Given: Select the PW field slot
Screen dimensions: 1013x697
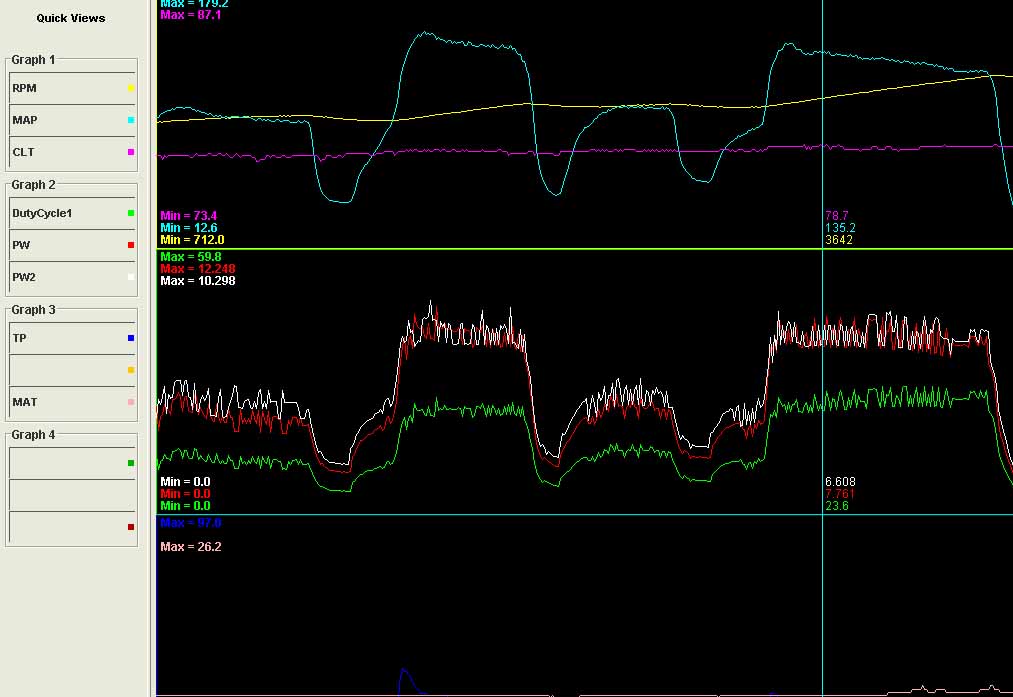Looking at the screenshot, I should [x=66, y=245].
